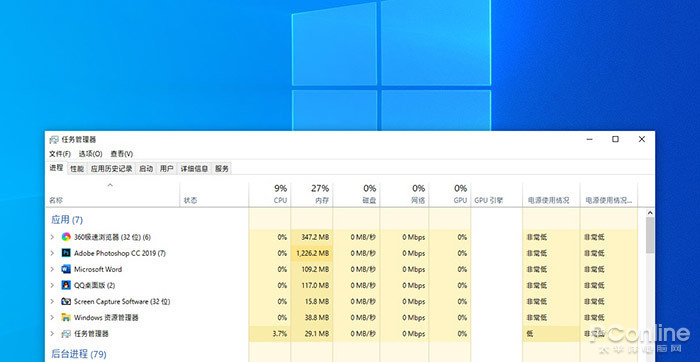Expand the QQ桌面版 process group

pyautogui.click(x=52, y=285)
